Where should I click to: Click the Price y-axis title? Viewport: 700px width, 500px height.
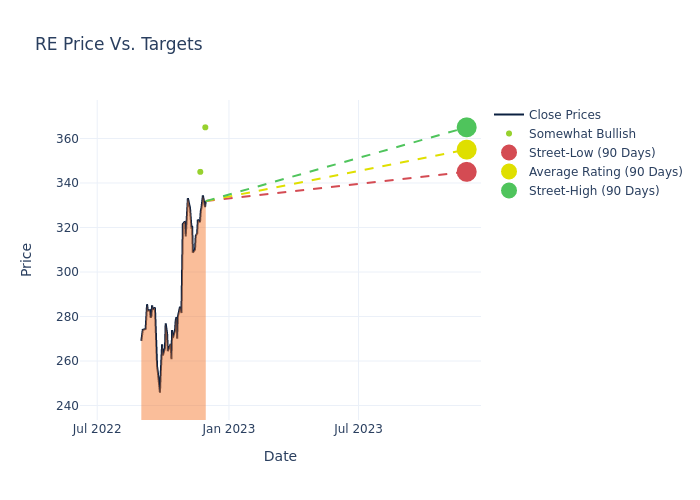tap(27, 259)
